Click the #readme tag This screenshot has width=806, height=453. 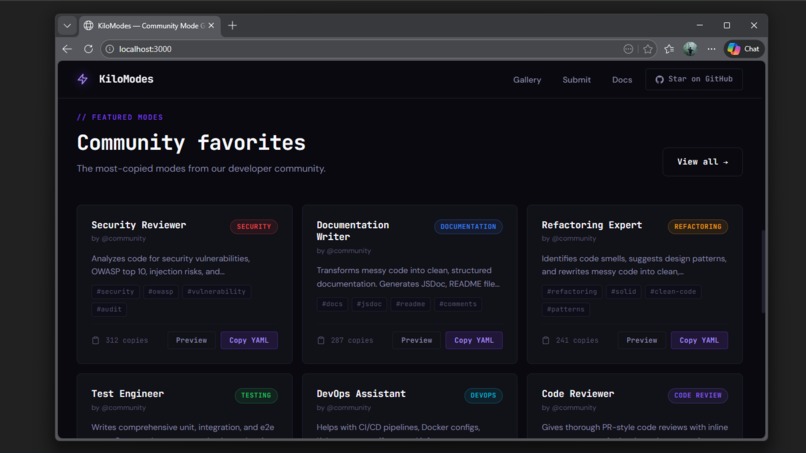tap(410, 304)
